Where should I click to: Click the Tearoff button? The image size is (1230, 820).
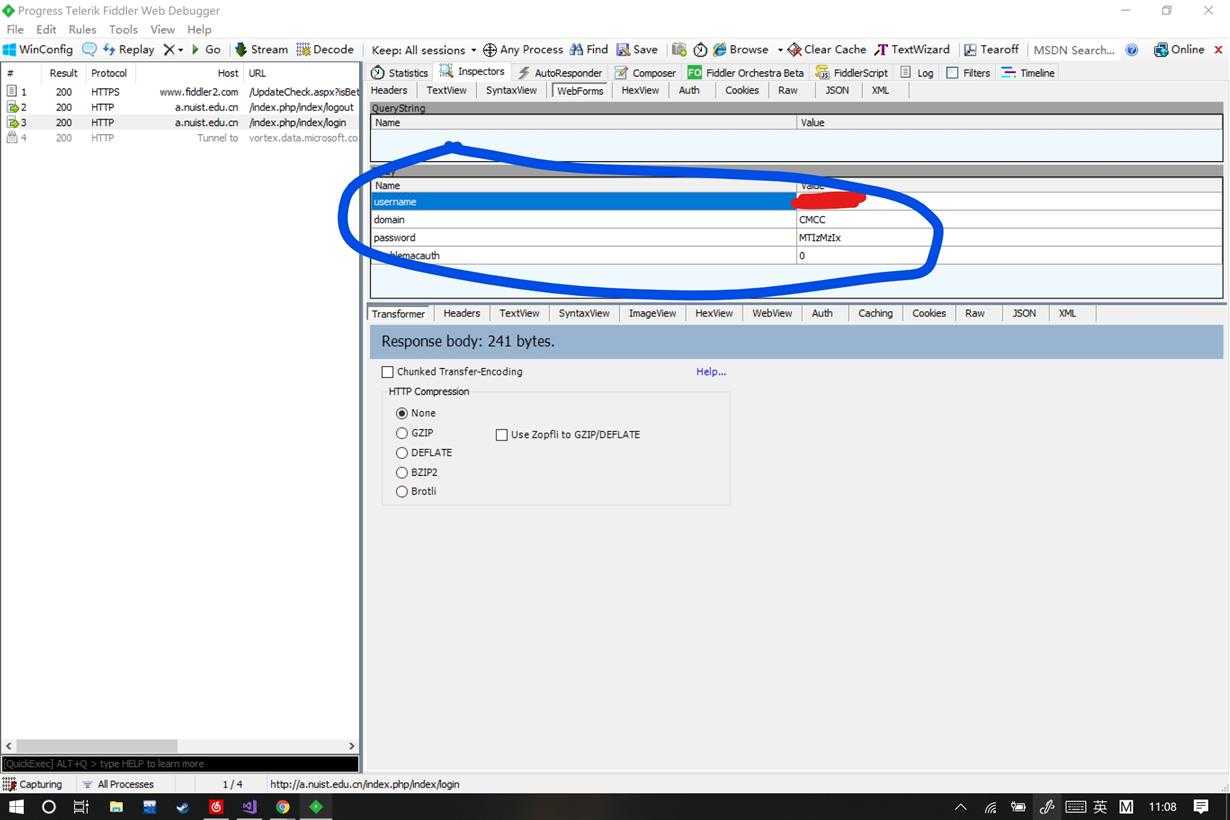click(991, 49)
